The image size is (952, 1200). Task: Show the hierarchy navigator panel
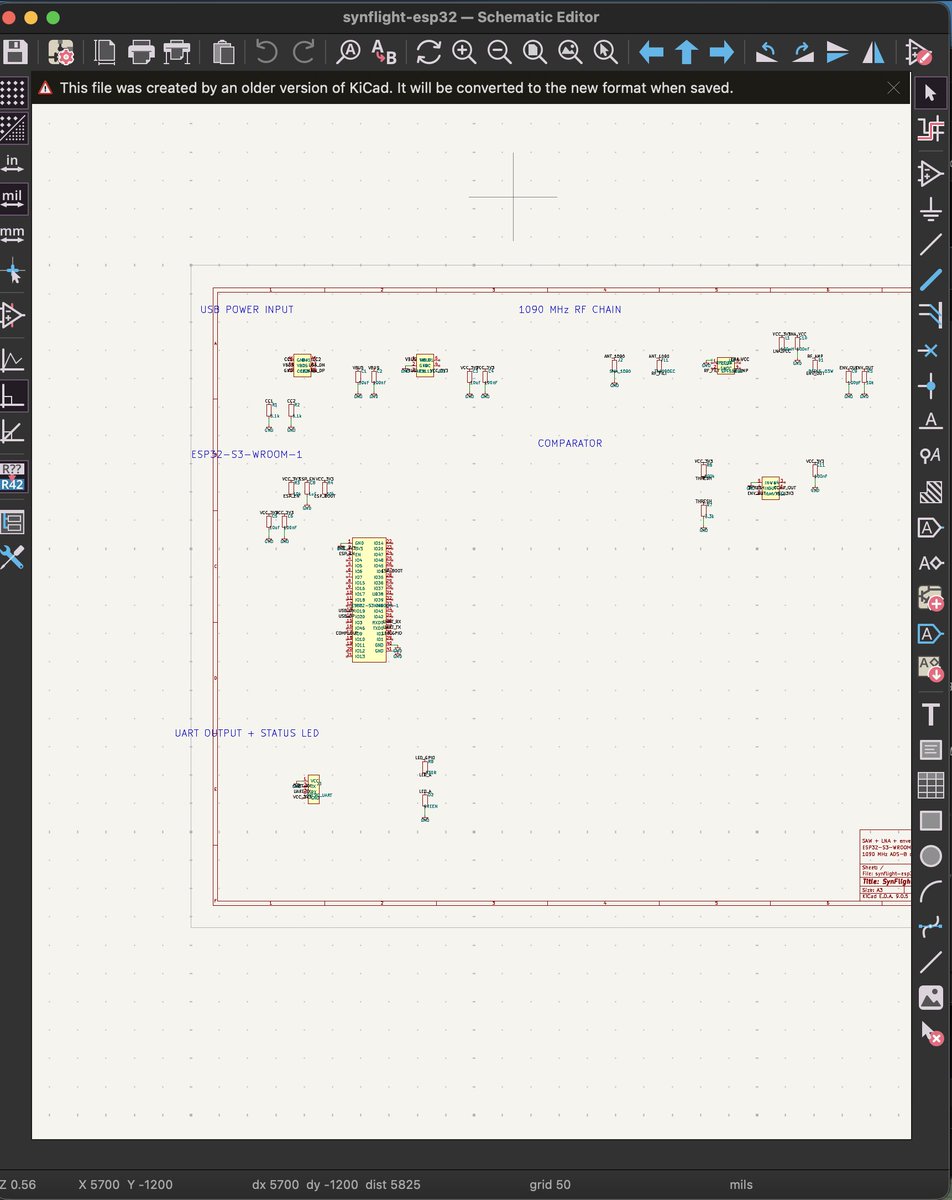(x=12, y=522)
